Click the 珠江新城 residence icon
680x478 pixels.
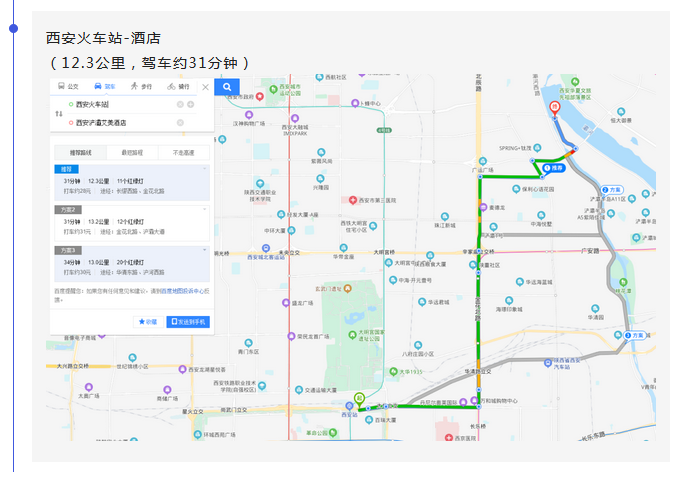(x=445, y=216)
